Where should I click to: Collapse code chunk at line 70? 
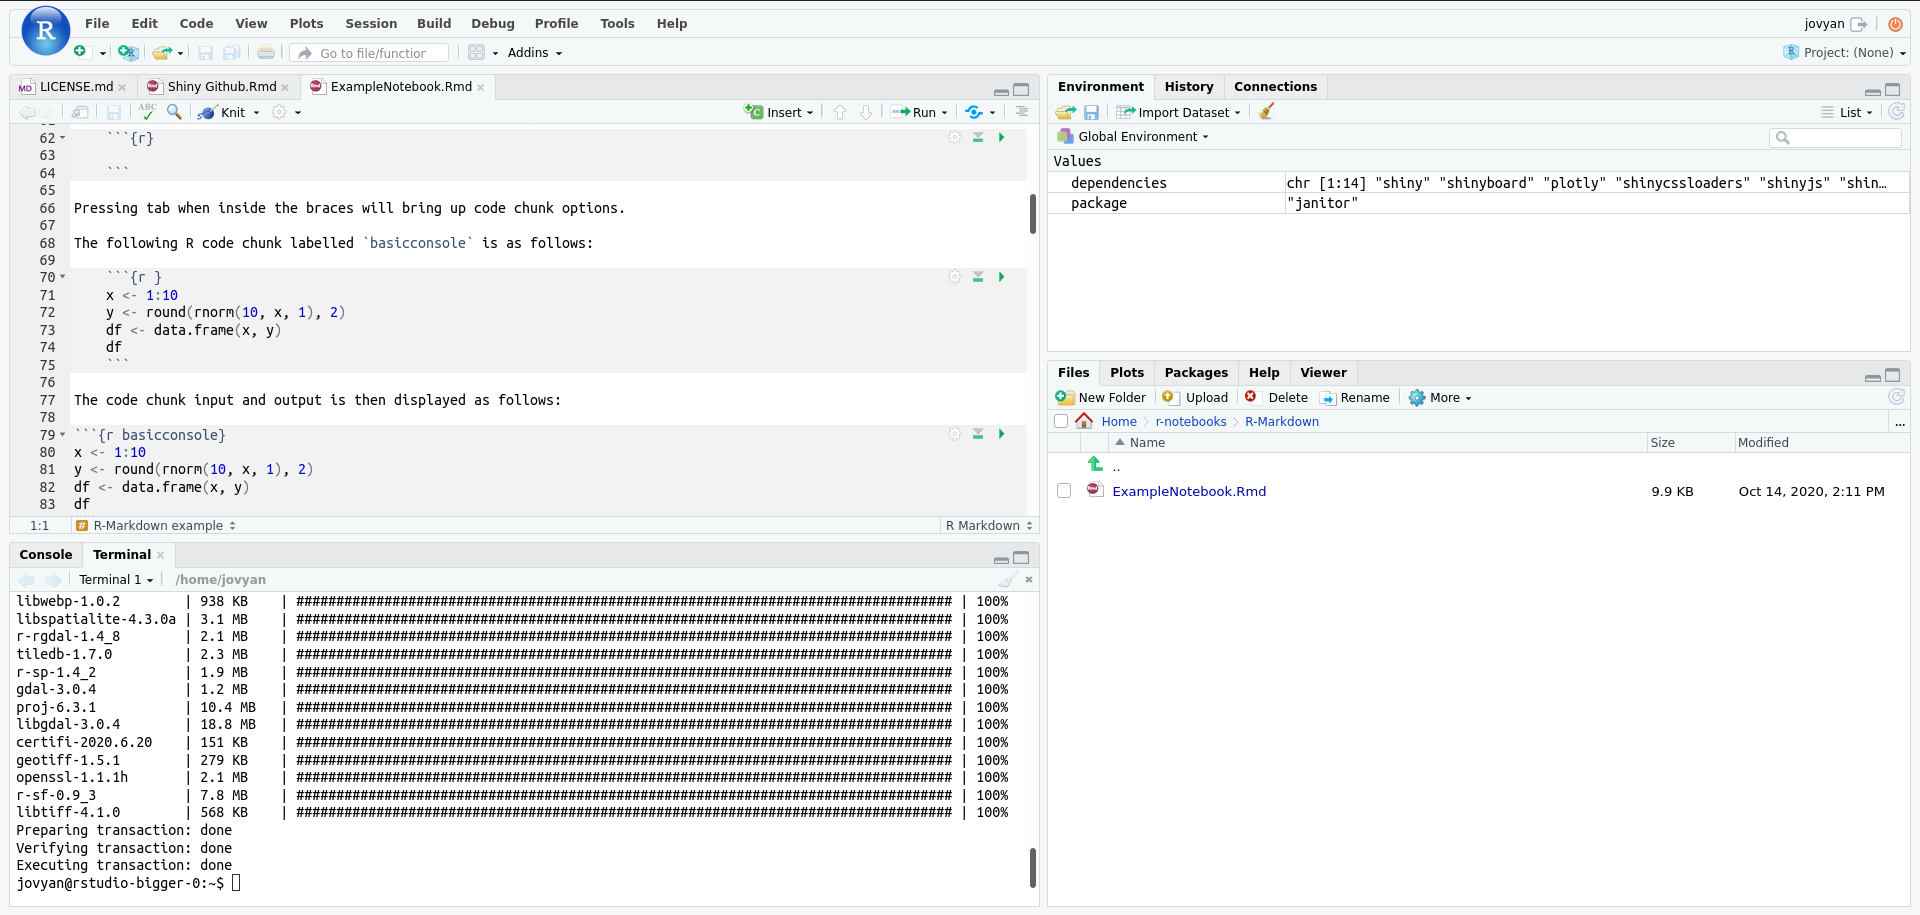pyautogui.click(x=63, y=277)
